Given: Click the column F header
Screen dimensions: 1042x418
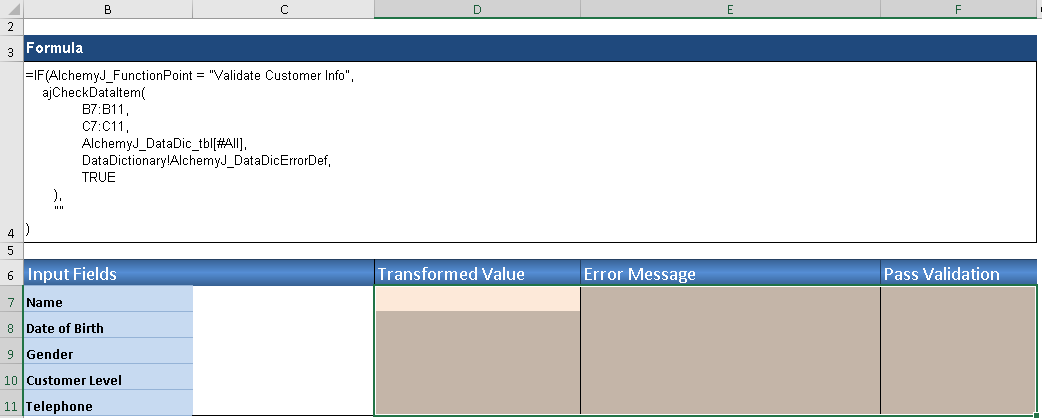Looking at the screenshot, I should (x=958, y=9).
